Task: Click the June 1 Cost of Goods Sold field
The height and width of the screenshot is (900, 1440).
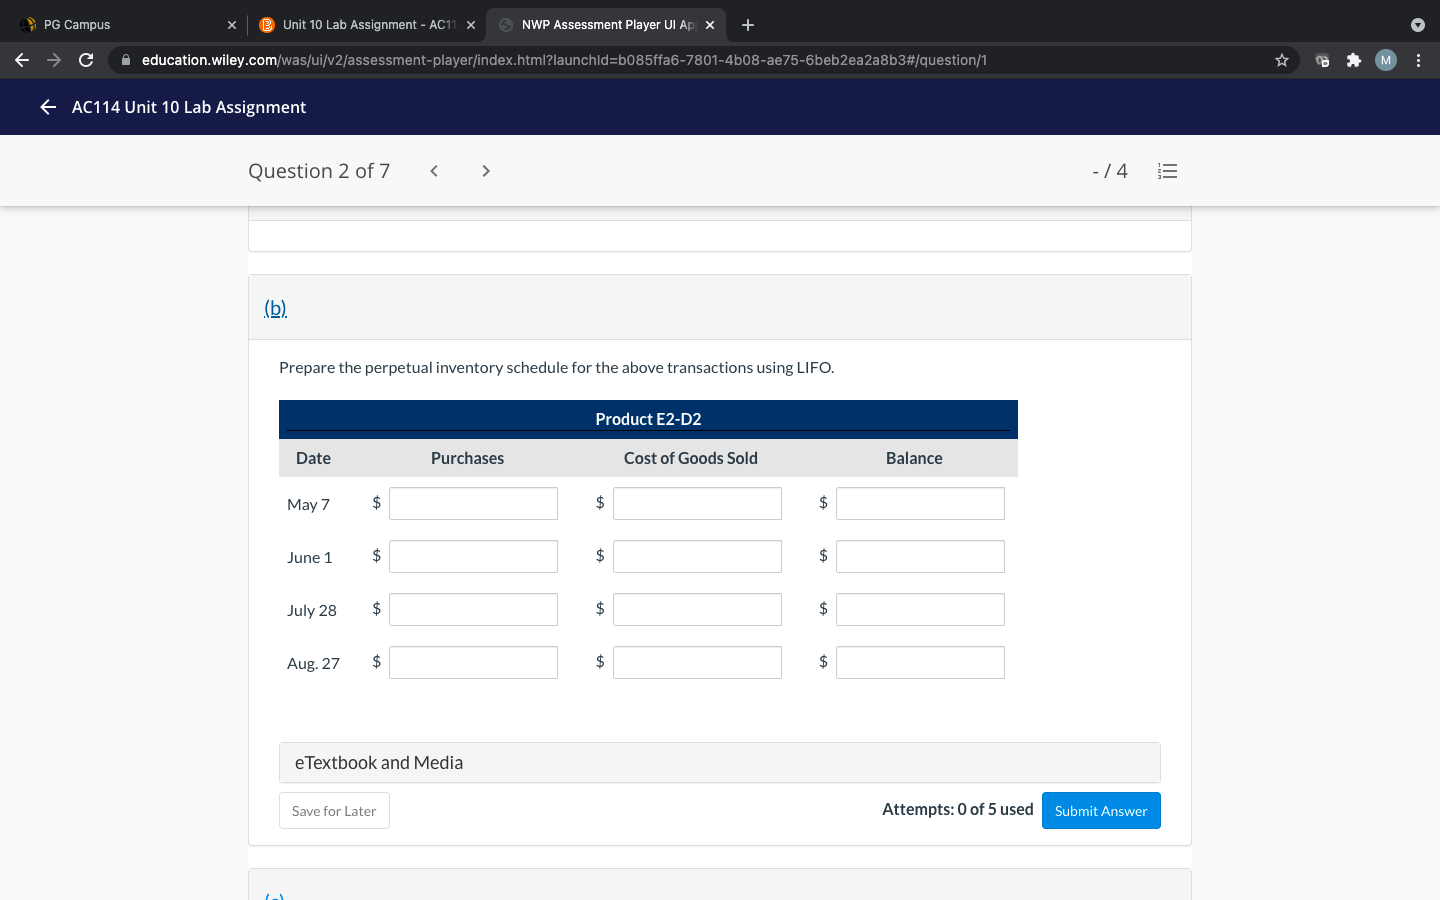Action: (x=697, y=557)
